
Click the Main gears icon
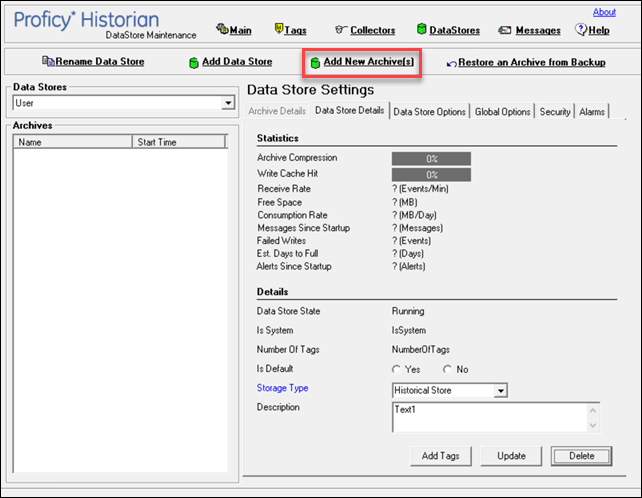[222, 29]
